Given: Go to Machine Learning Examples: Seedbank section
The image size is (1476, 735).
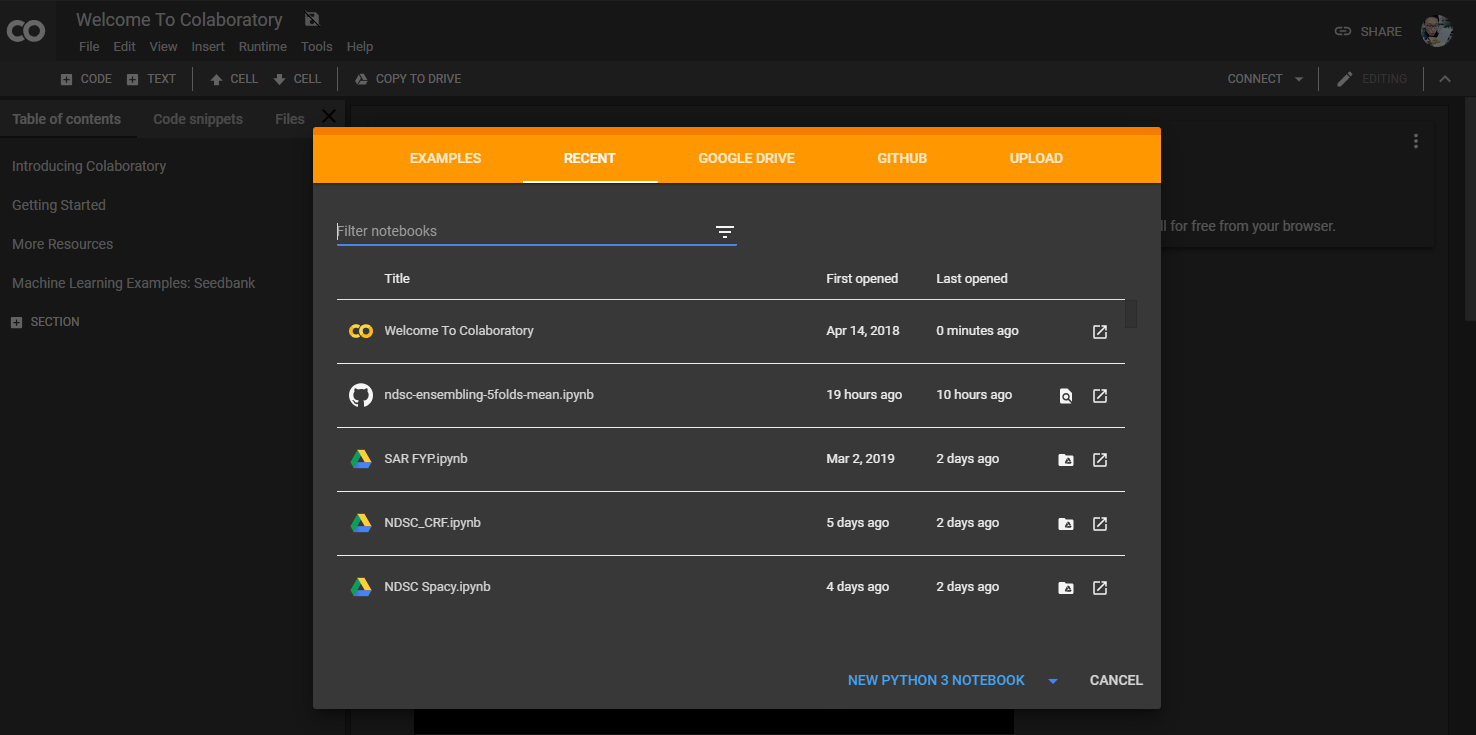Looking at the screenshot, I should (133, 283).
